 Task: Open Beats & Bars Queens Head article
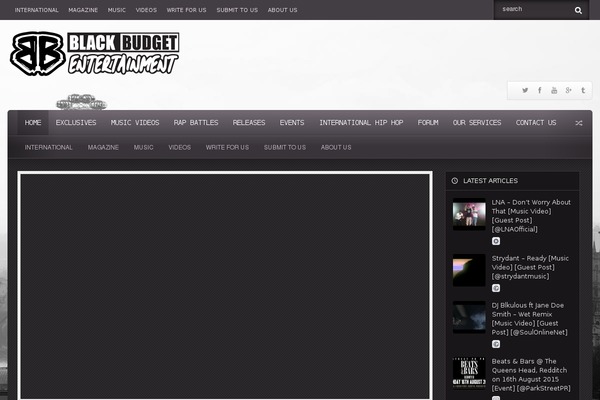(x=531, y=375)
